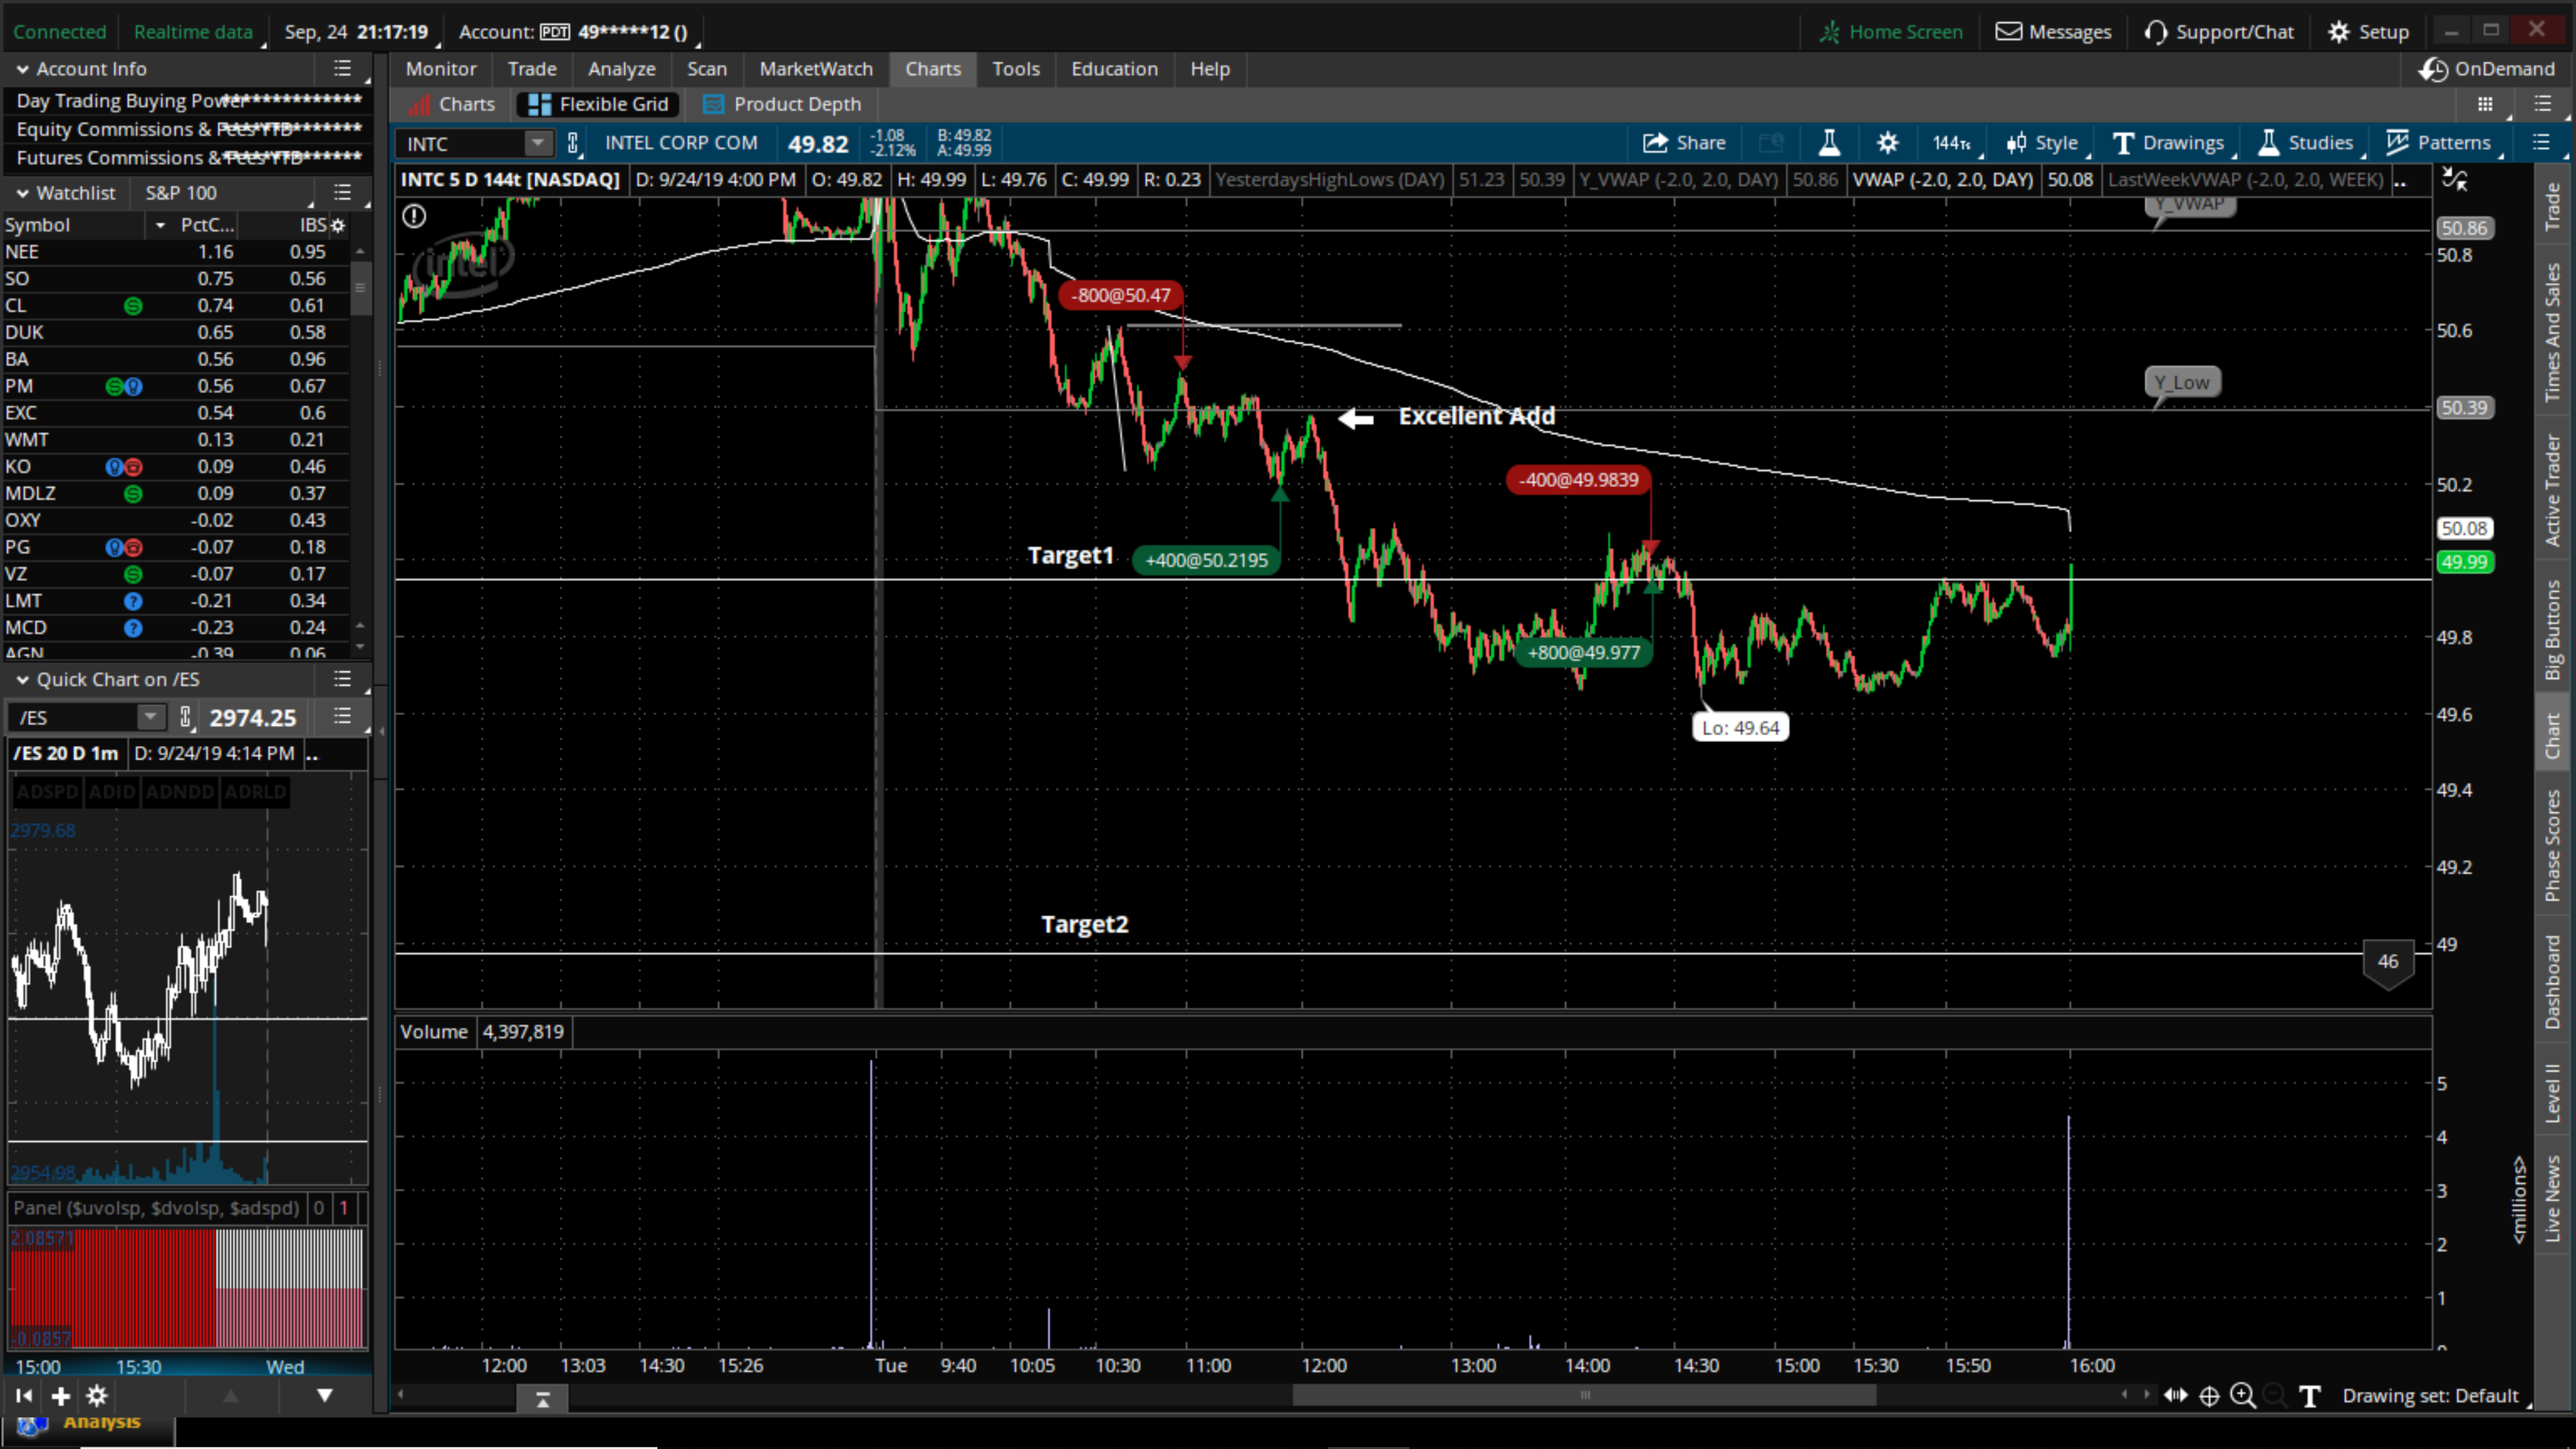
Task: Toggle the Level II sidebar panel
Action: pos(2553,1092)
